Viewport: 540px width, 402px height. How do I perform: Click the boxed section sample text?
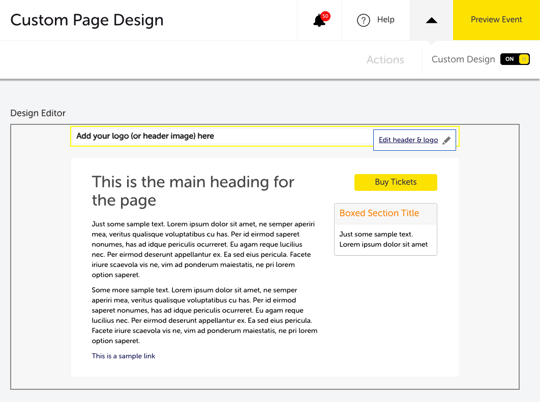click(384, 239)
